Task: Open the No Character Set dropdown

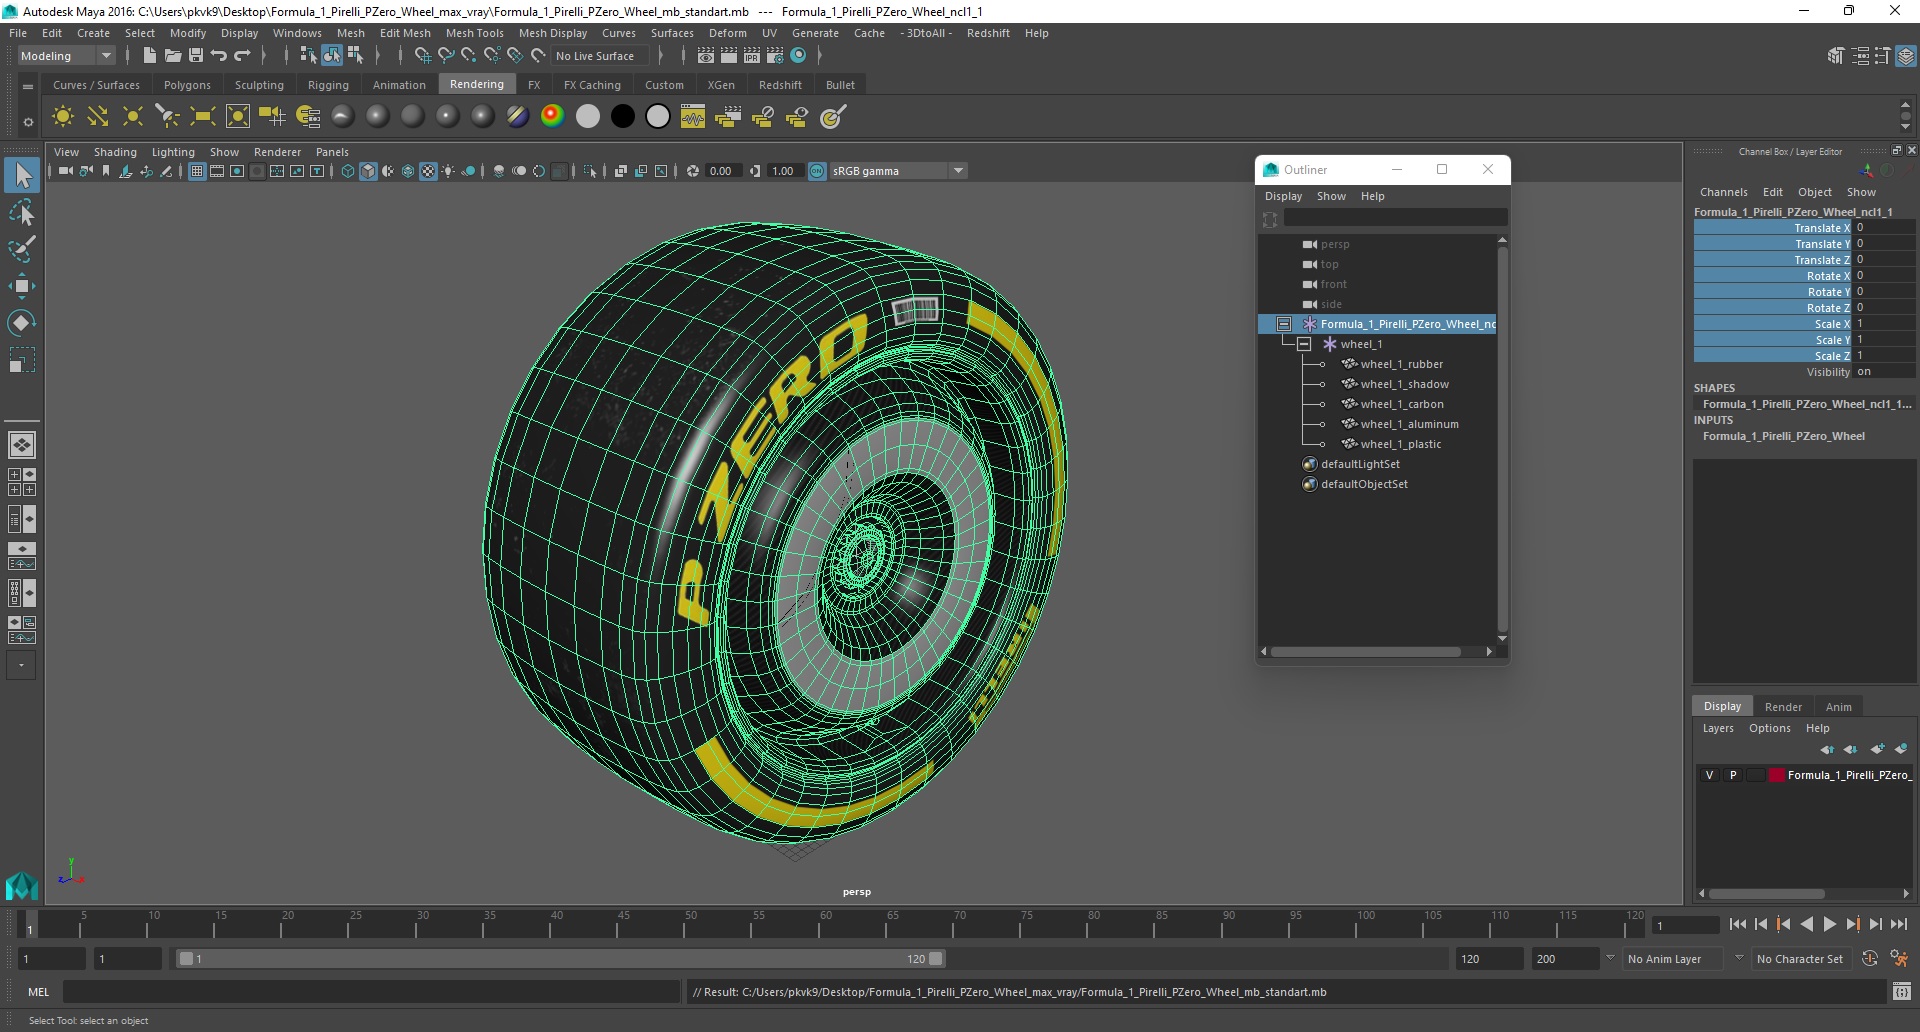Action: (x=1801, y=958)
